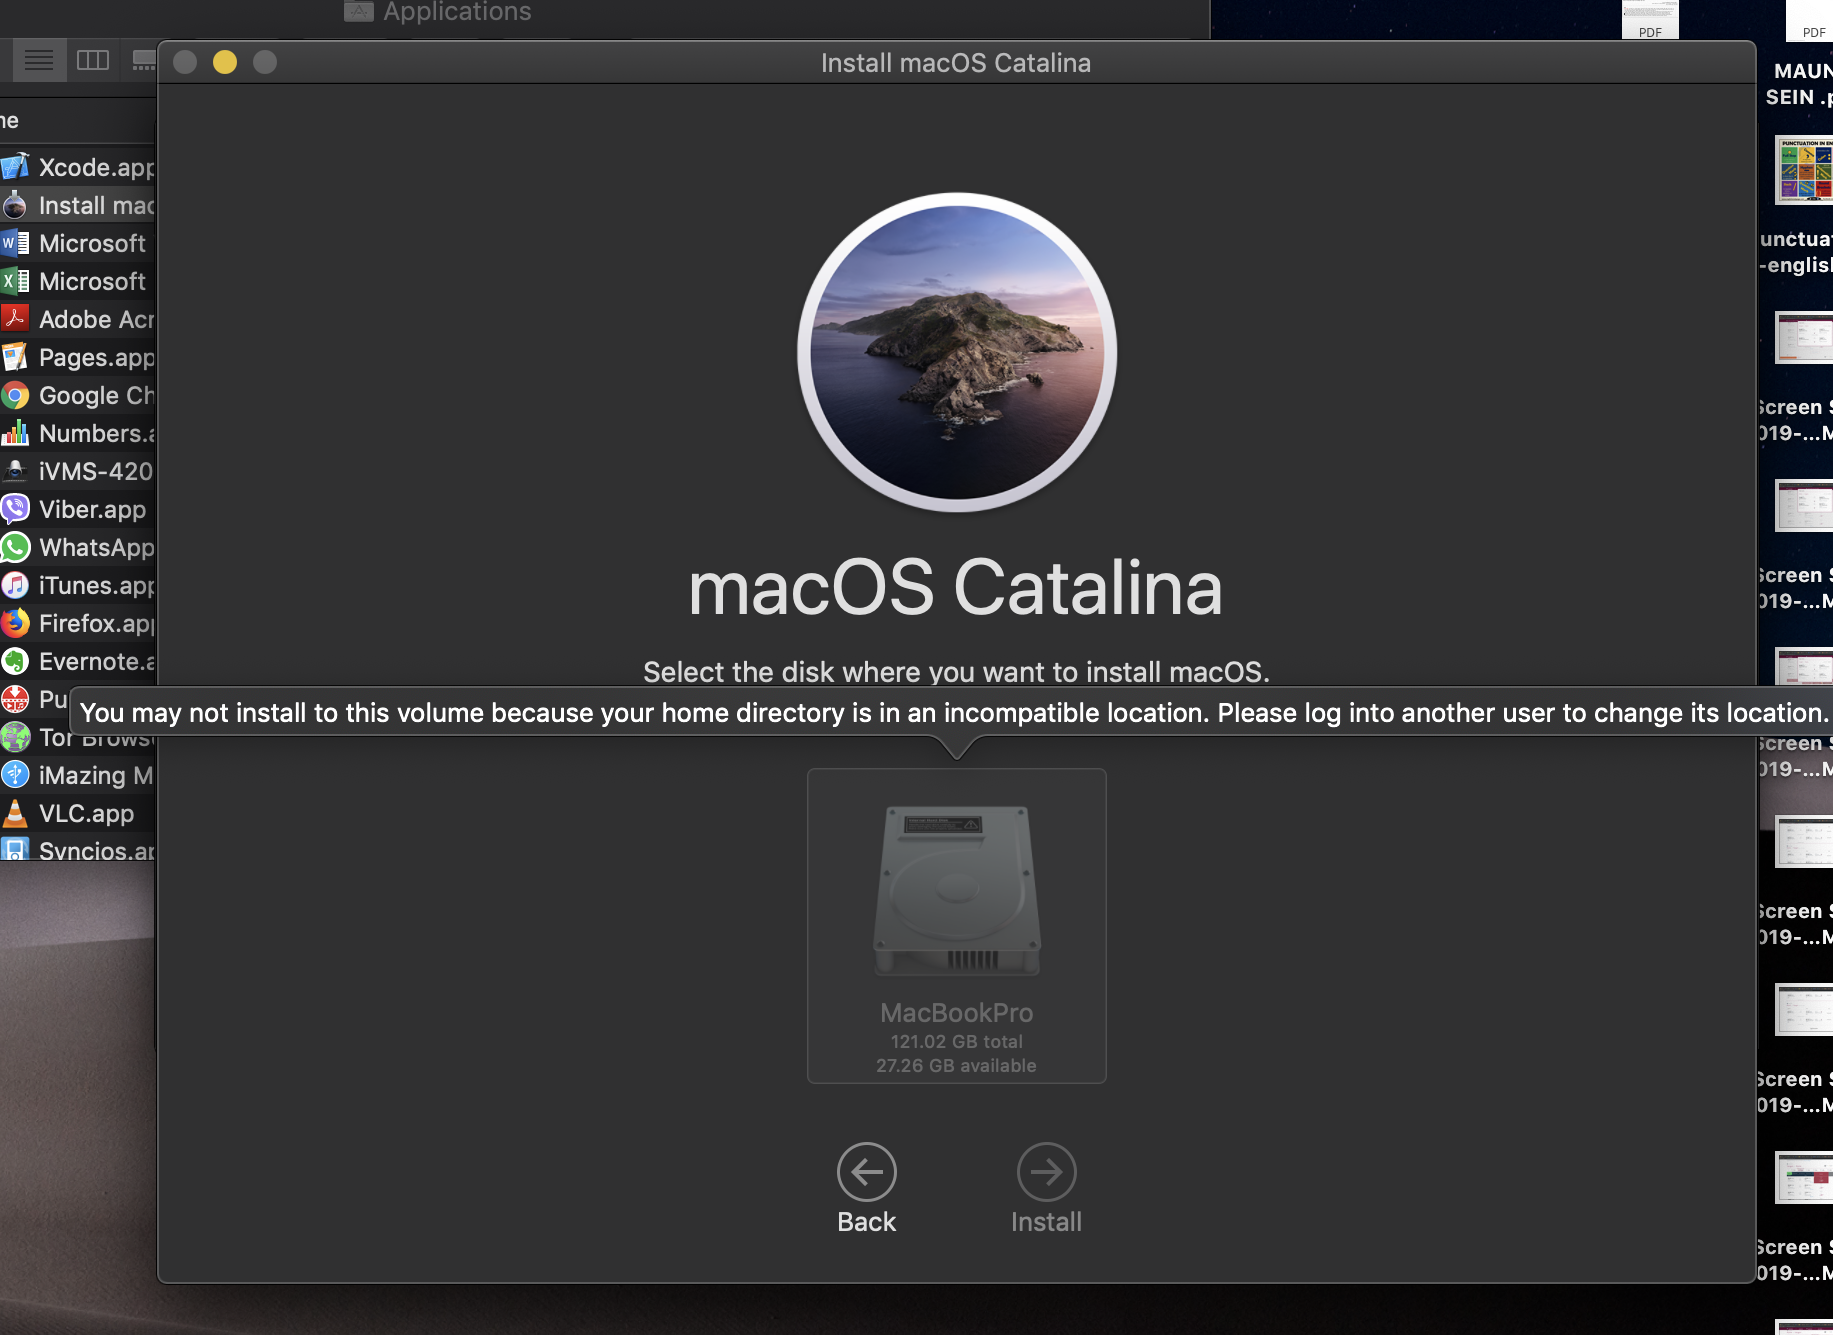Select the punctuation-english image on desktop
Image resolution: width=1833 pixels, height=1335 pixels.
coord(1804,171)
